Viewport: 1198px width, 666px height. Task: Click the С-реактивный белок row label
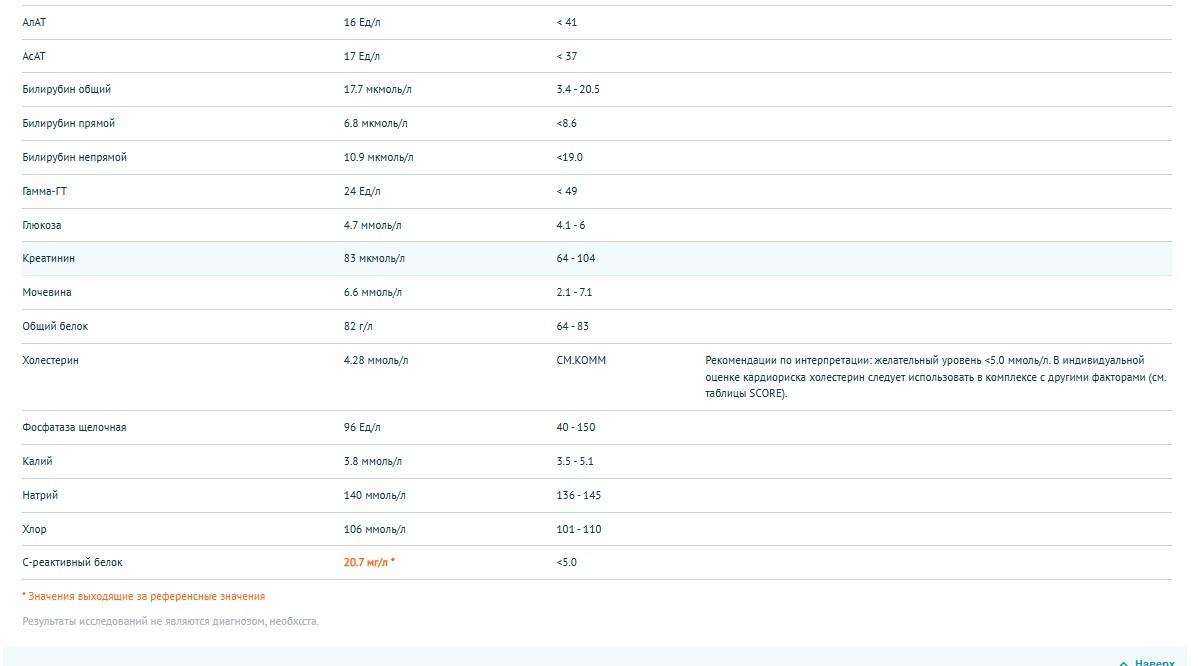pos(72,563)
